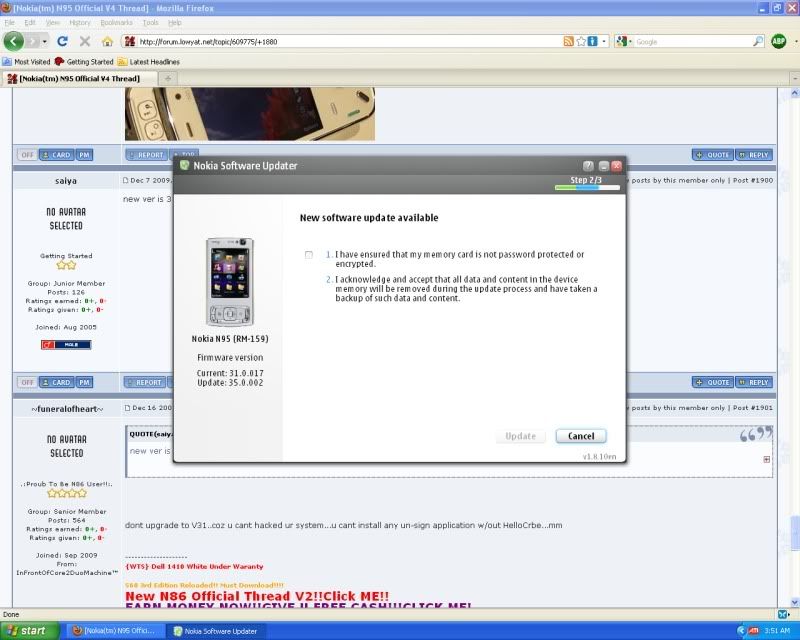800x640 pixels.
Task: Tick the memory card acknowledgment checkbox
Action: [x=309, y=255]
